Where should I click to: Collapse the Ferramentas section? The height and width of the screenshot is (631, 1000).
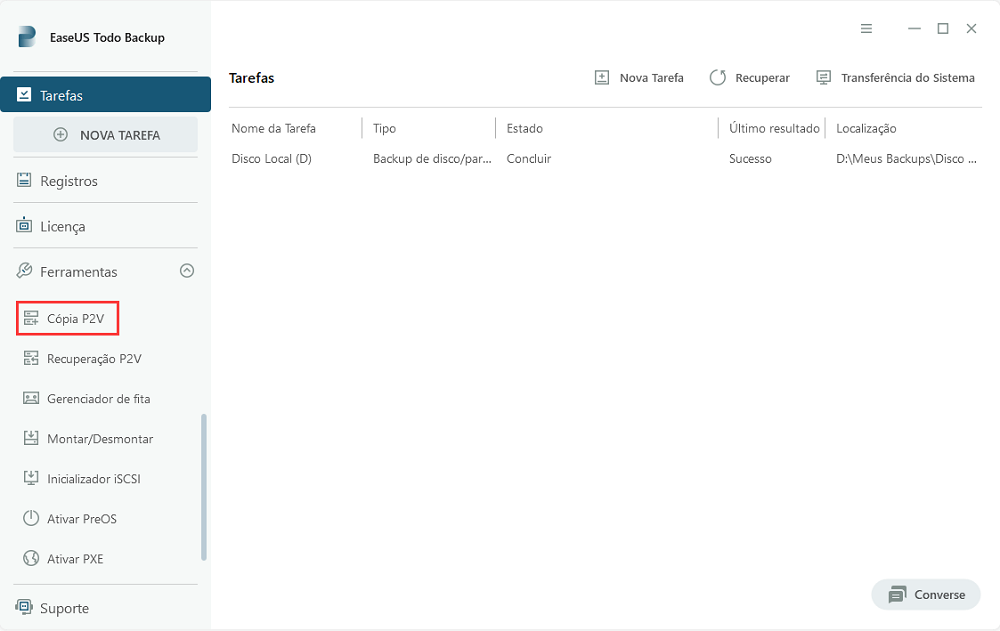pos(186,271)
